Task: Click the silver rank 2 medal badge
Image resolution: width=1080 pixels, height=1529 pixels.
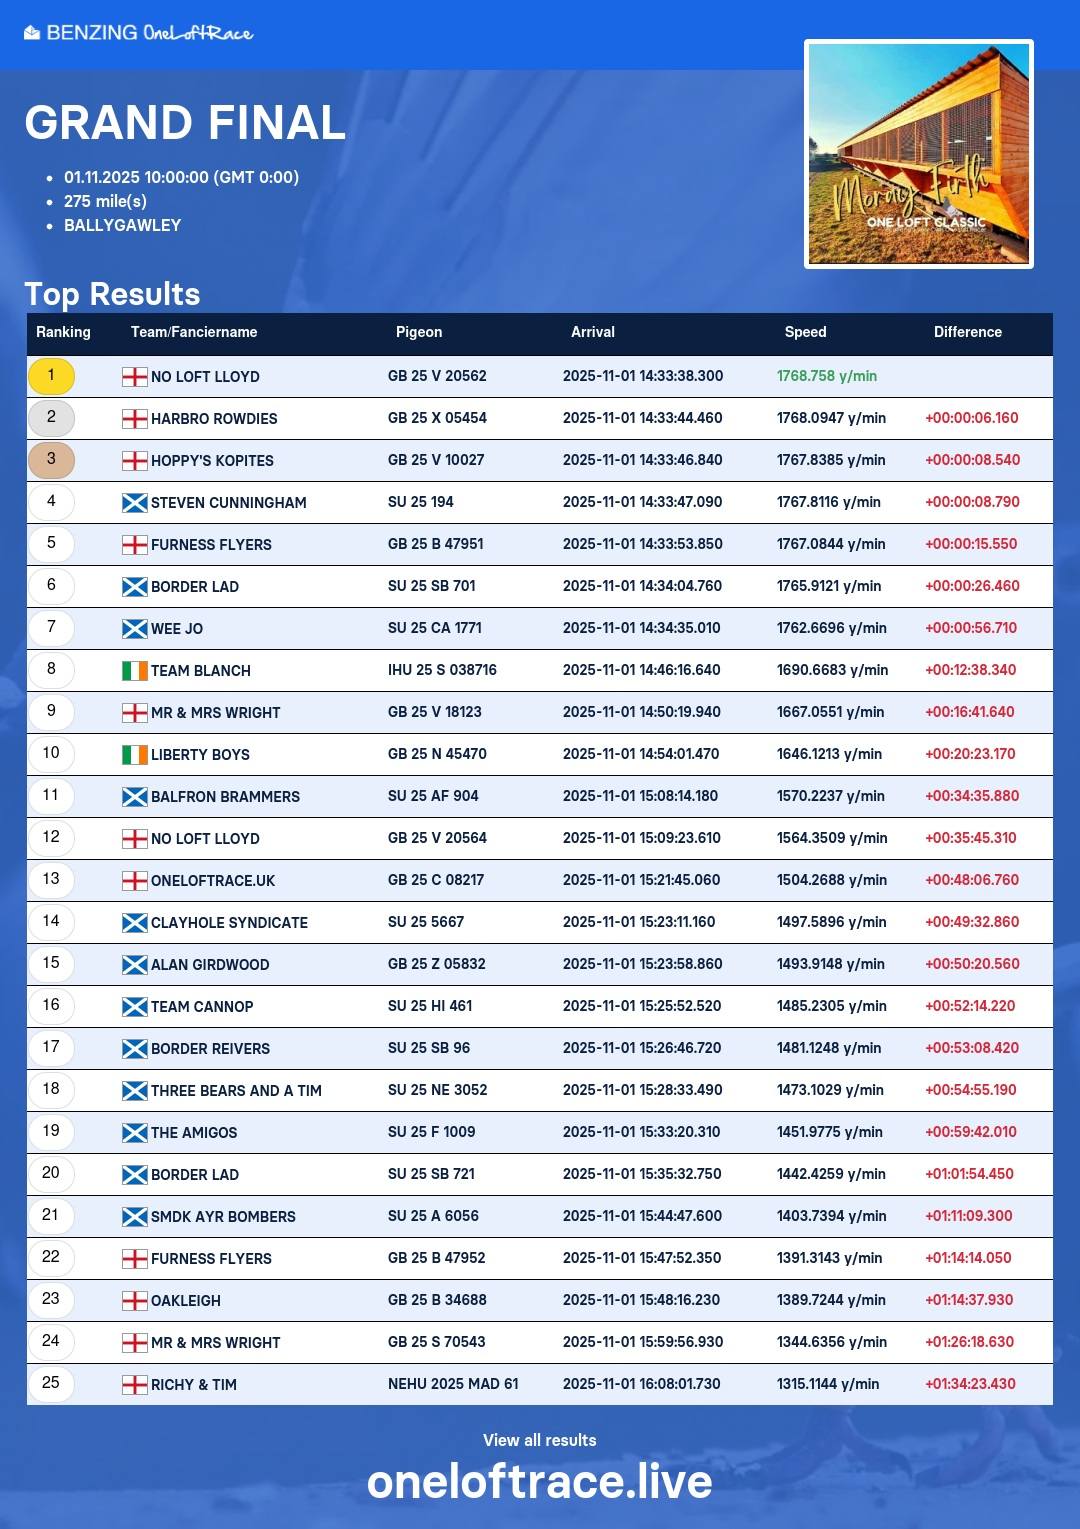Action: 51,418
